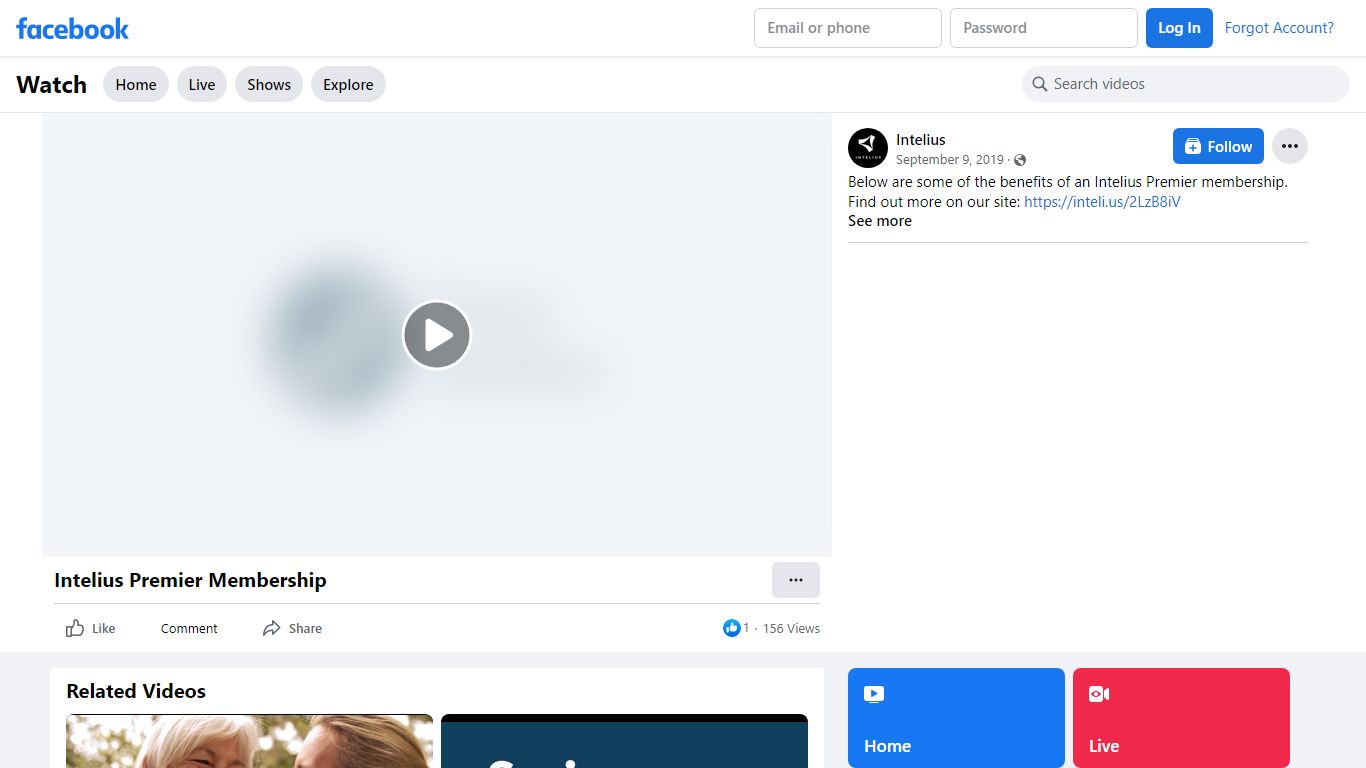
Task: Click the 156 Views text
Action: point(791,628)
